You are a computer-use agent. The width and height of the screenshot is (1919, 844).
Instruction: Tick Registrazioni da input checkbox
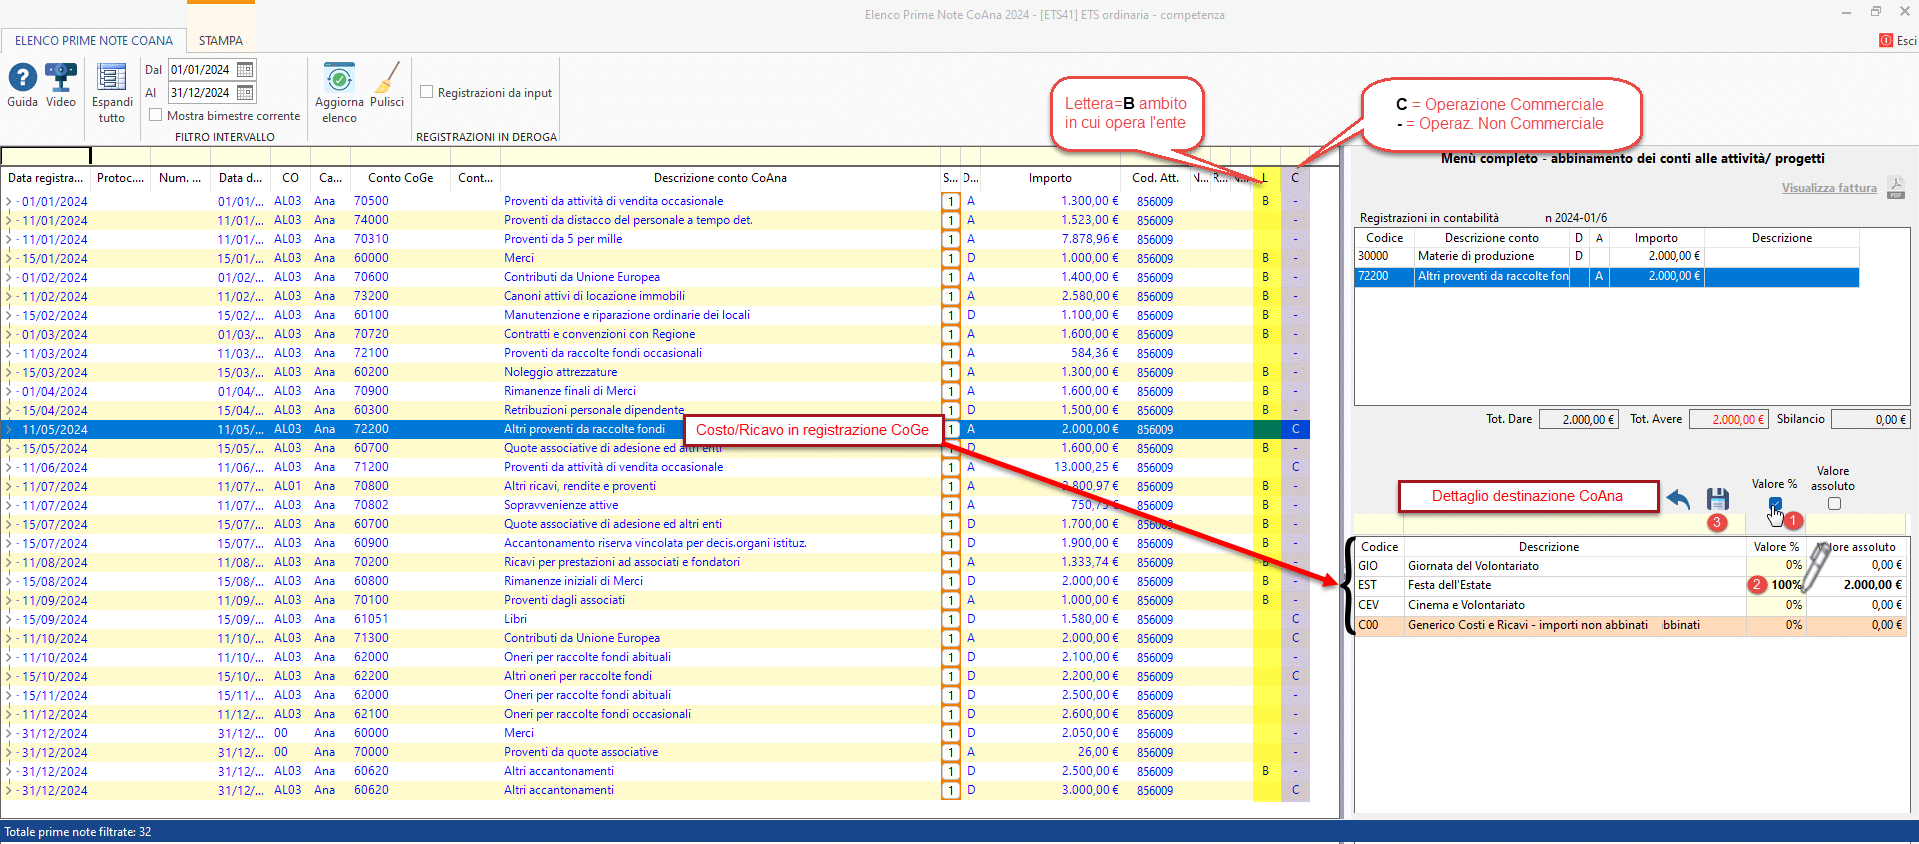[x=427, y=92]
